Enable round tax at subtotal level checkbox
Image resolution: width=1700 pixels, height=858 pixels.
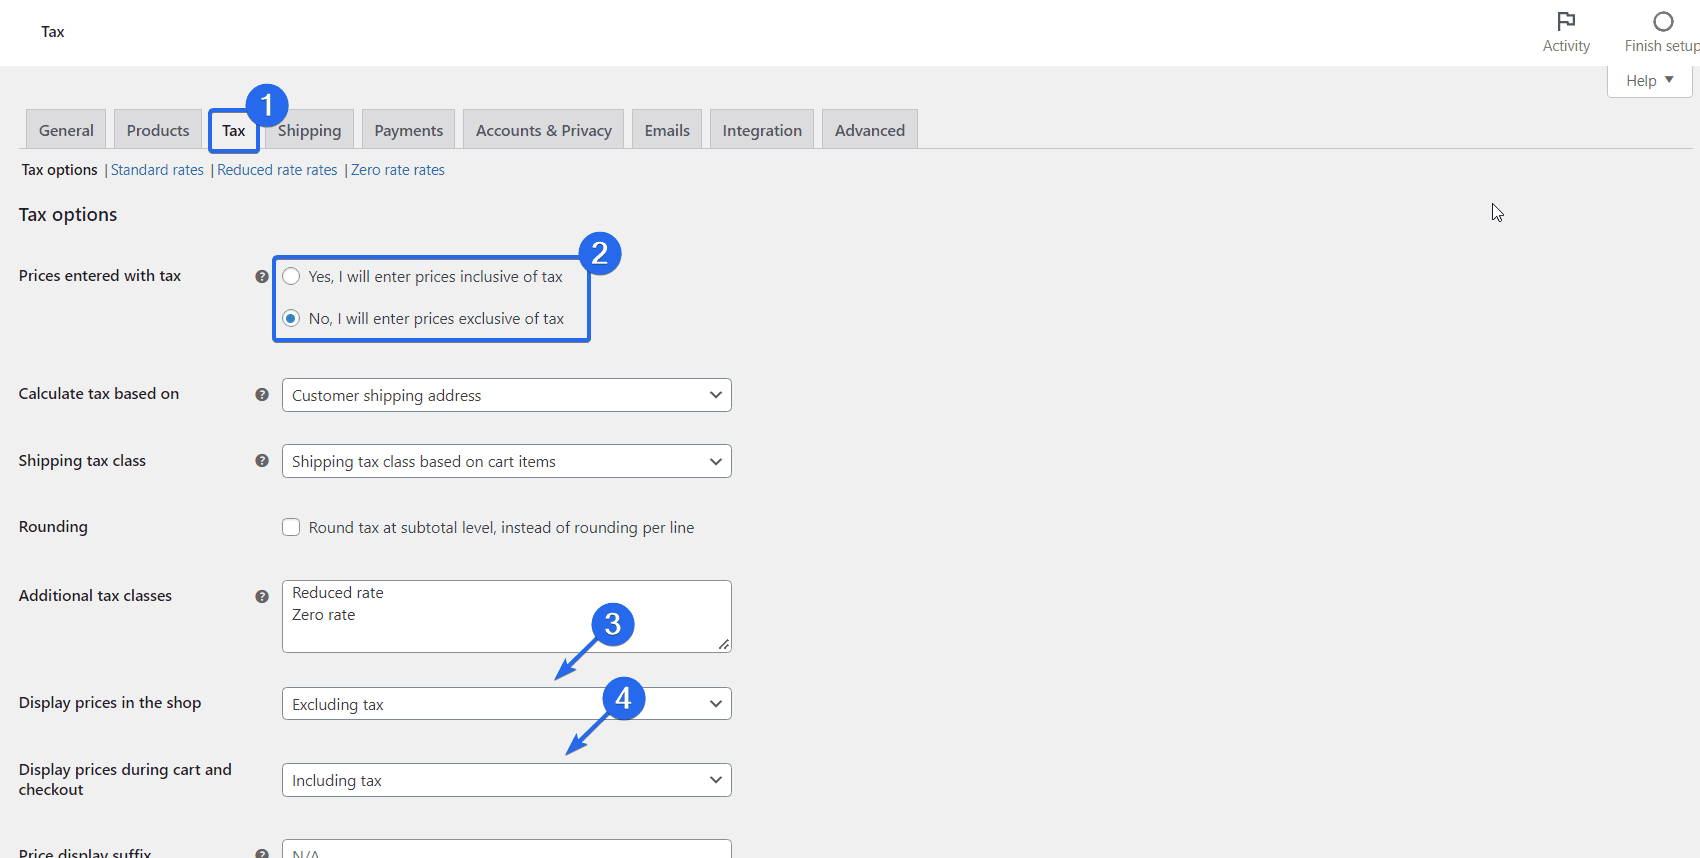pyautogui.click(x=291, y=527)
